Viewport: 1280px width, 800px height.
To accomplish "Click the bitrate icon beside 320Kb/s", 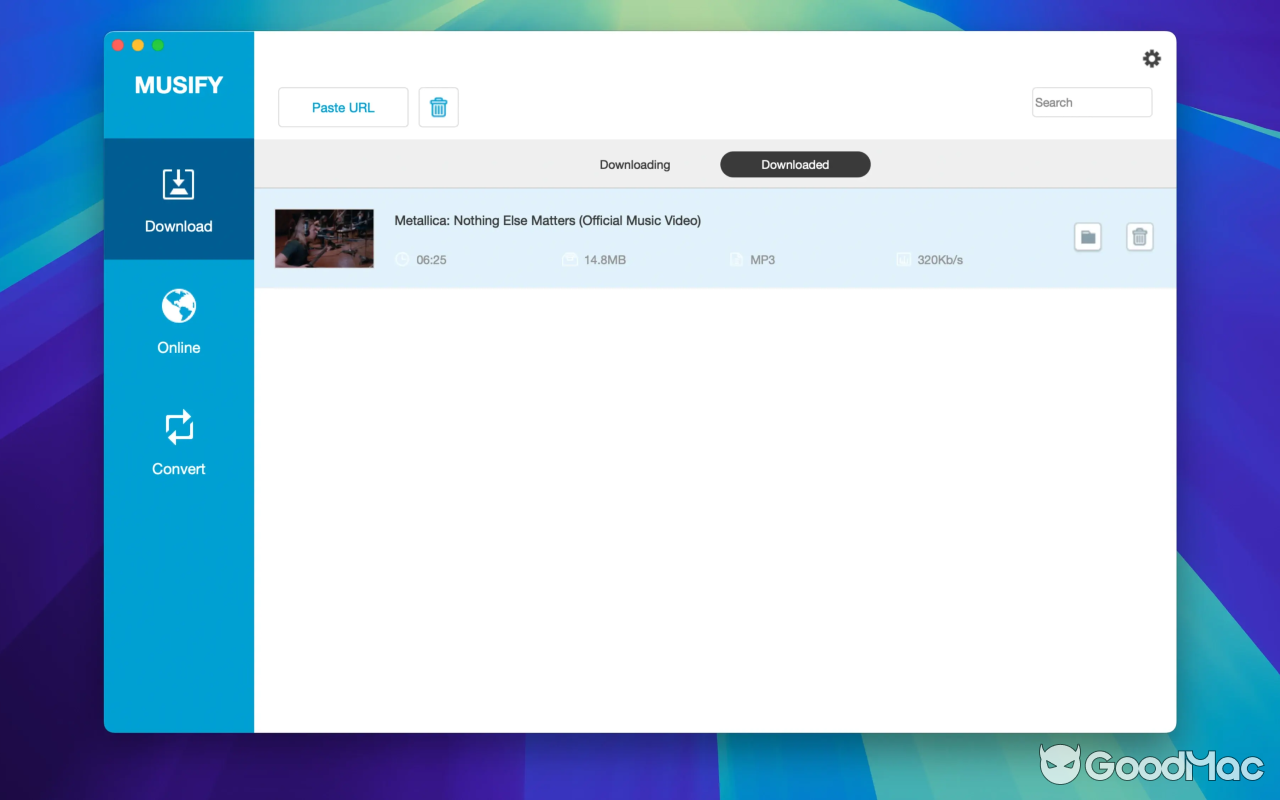I will (904, 259).
